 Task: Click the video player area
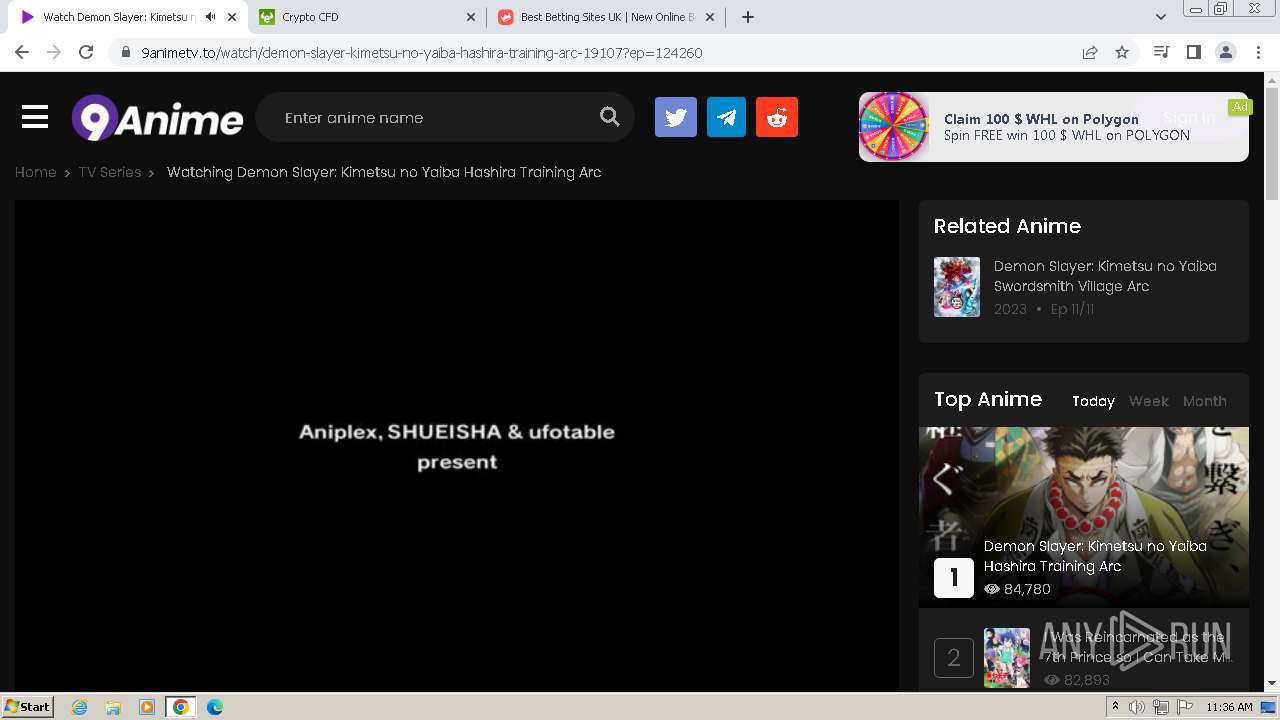[457, 446]
